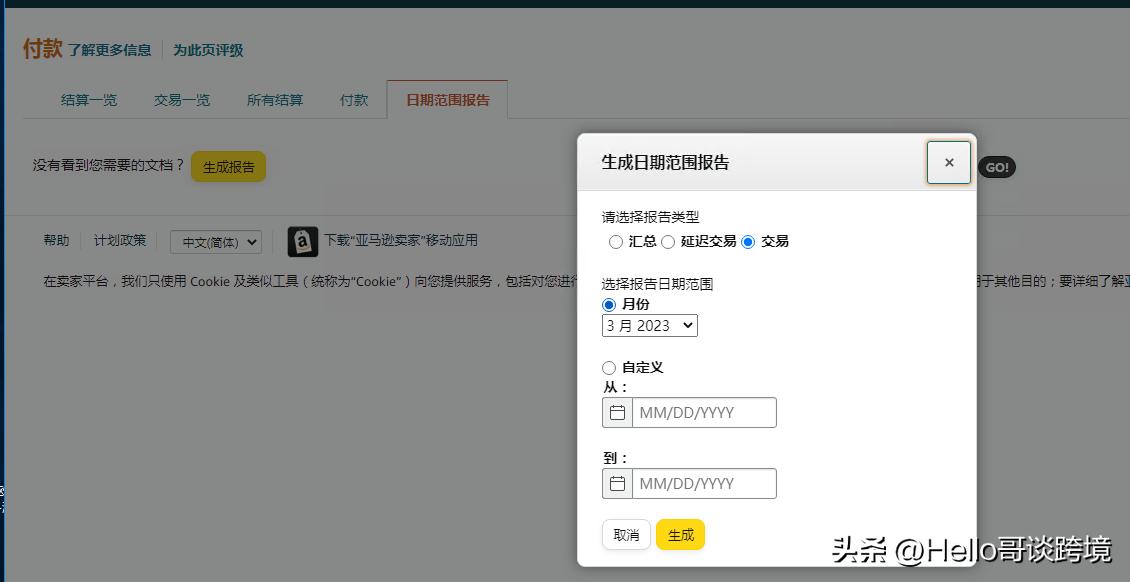Image resolution: width=1130 pixels, height=582 pixels.
Task: Select the 汇总 report type
Action: tap(616, 241)
